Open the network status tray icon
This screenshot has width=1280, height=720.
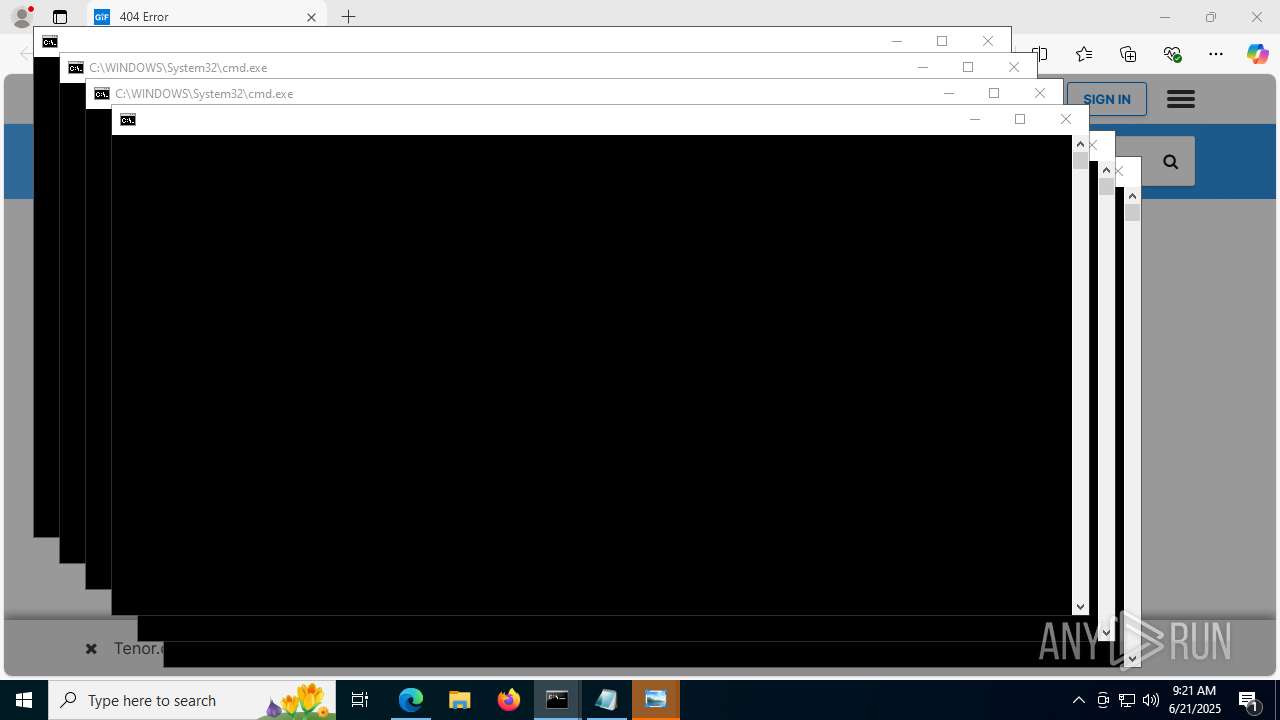click(1127, 700)
